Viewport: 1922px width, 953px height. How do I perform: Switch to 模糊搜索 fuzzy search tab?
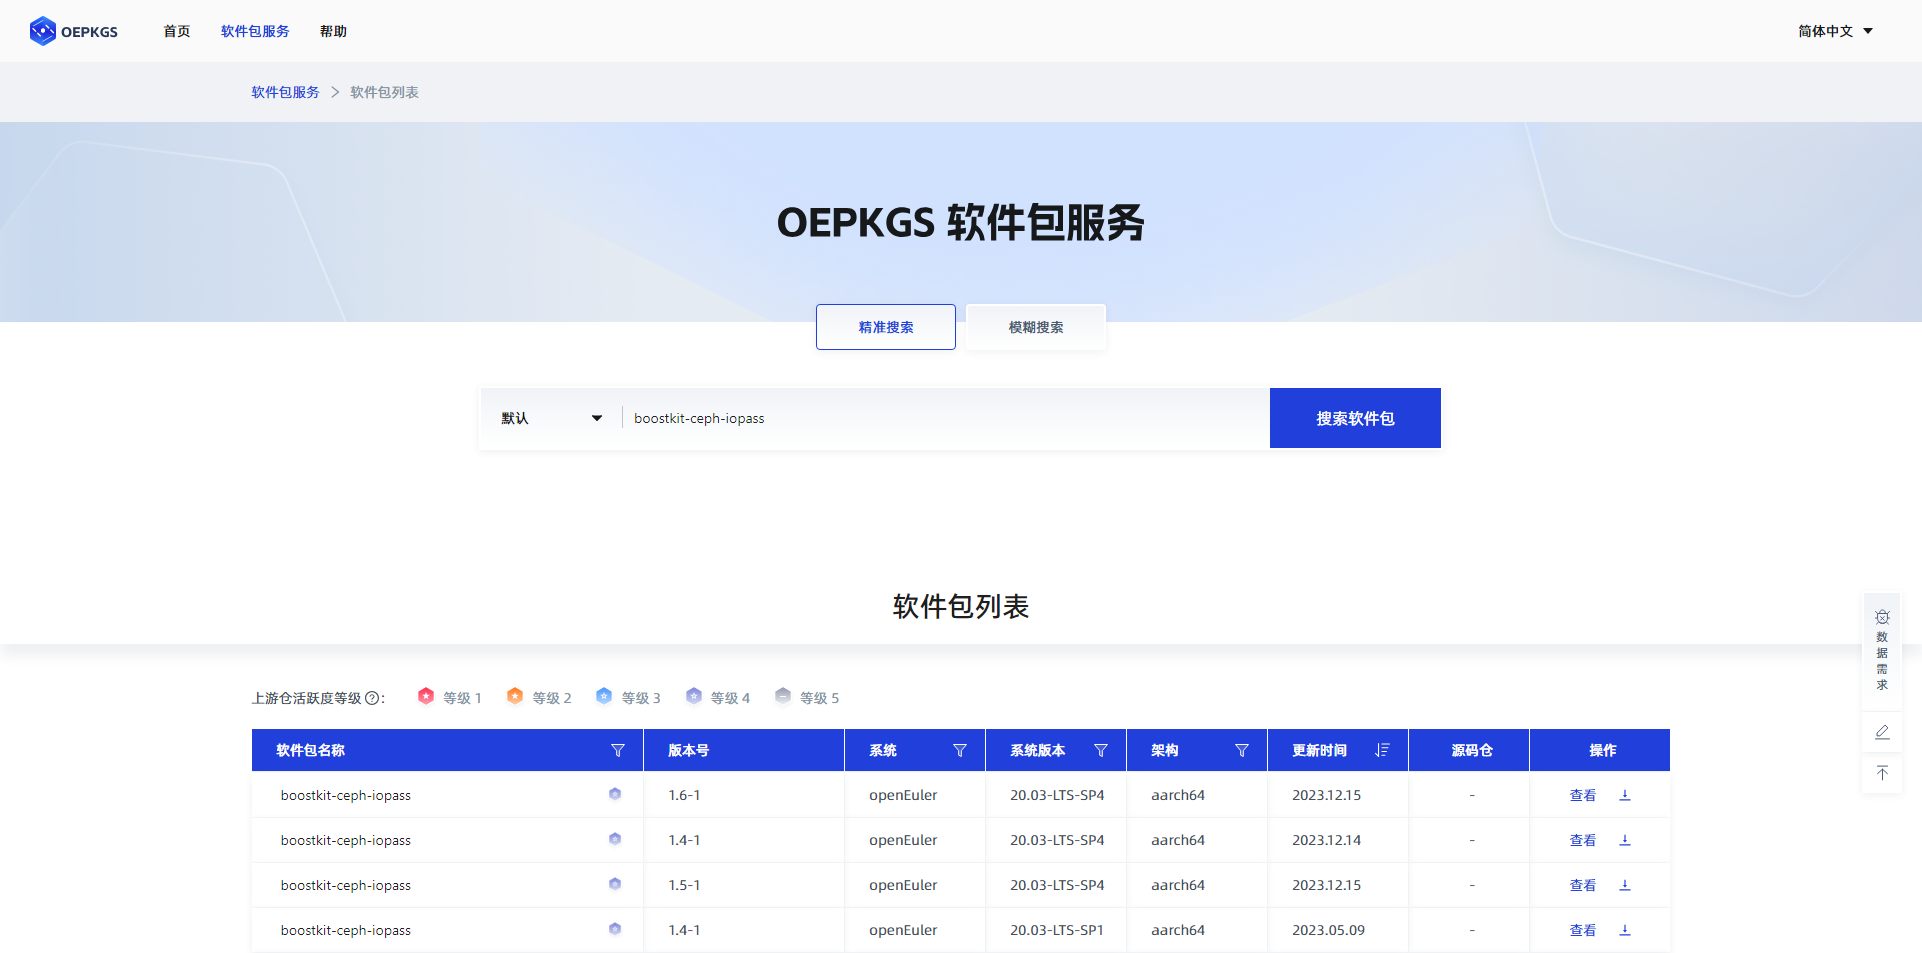click(1036, 327)
